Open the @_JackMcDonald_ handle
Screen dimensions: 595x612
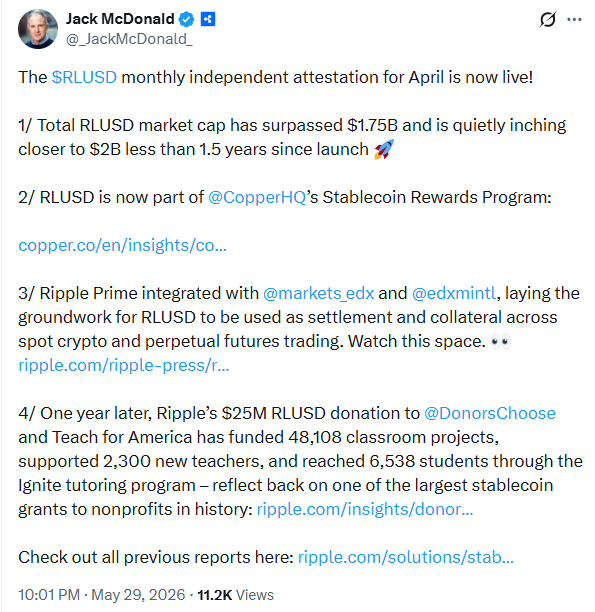tap(129, 39)
